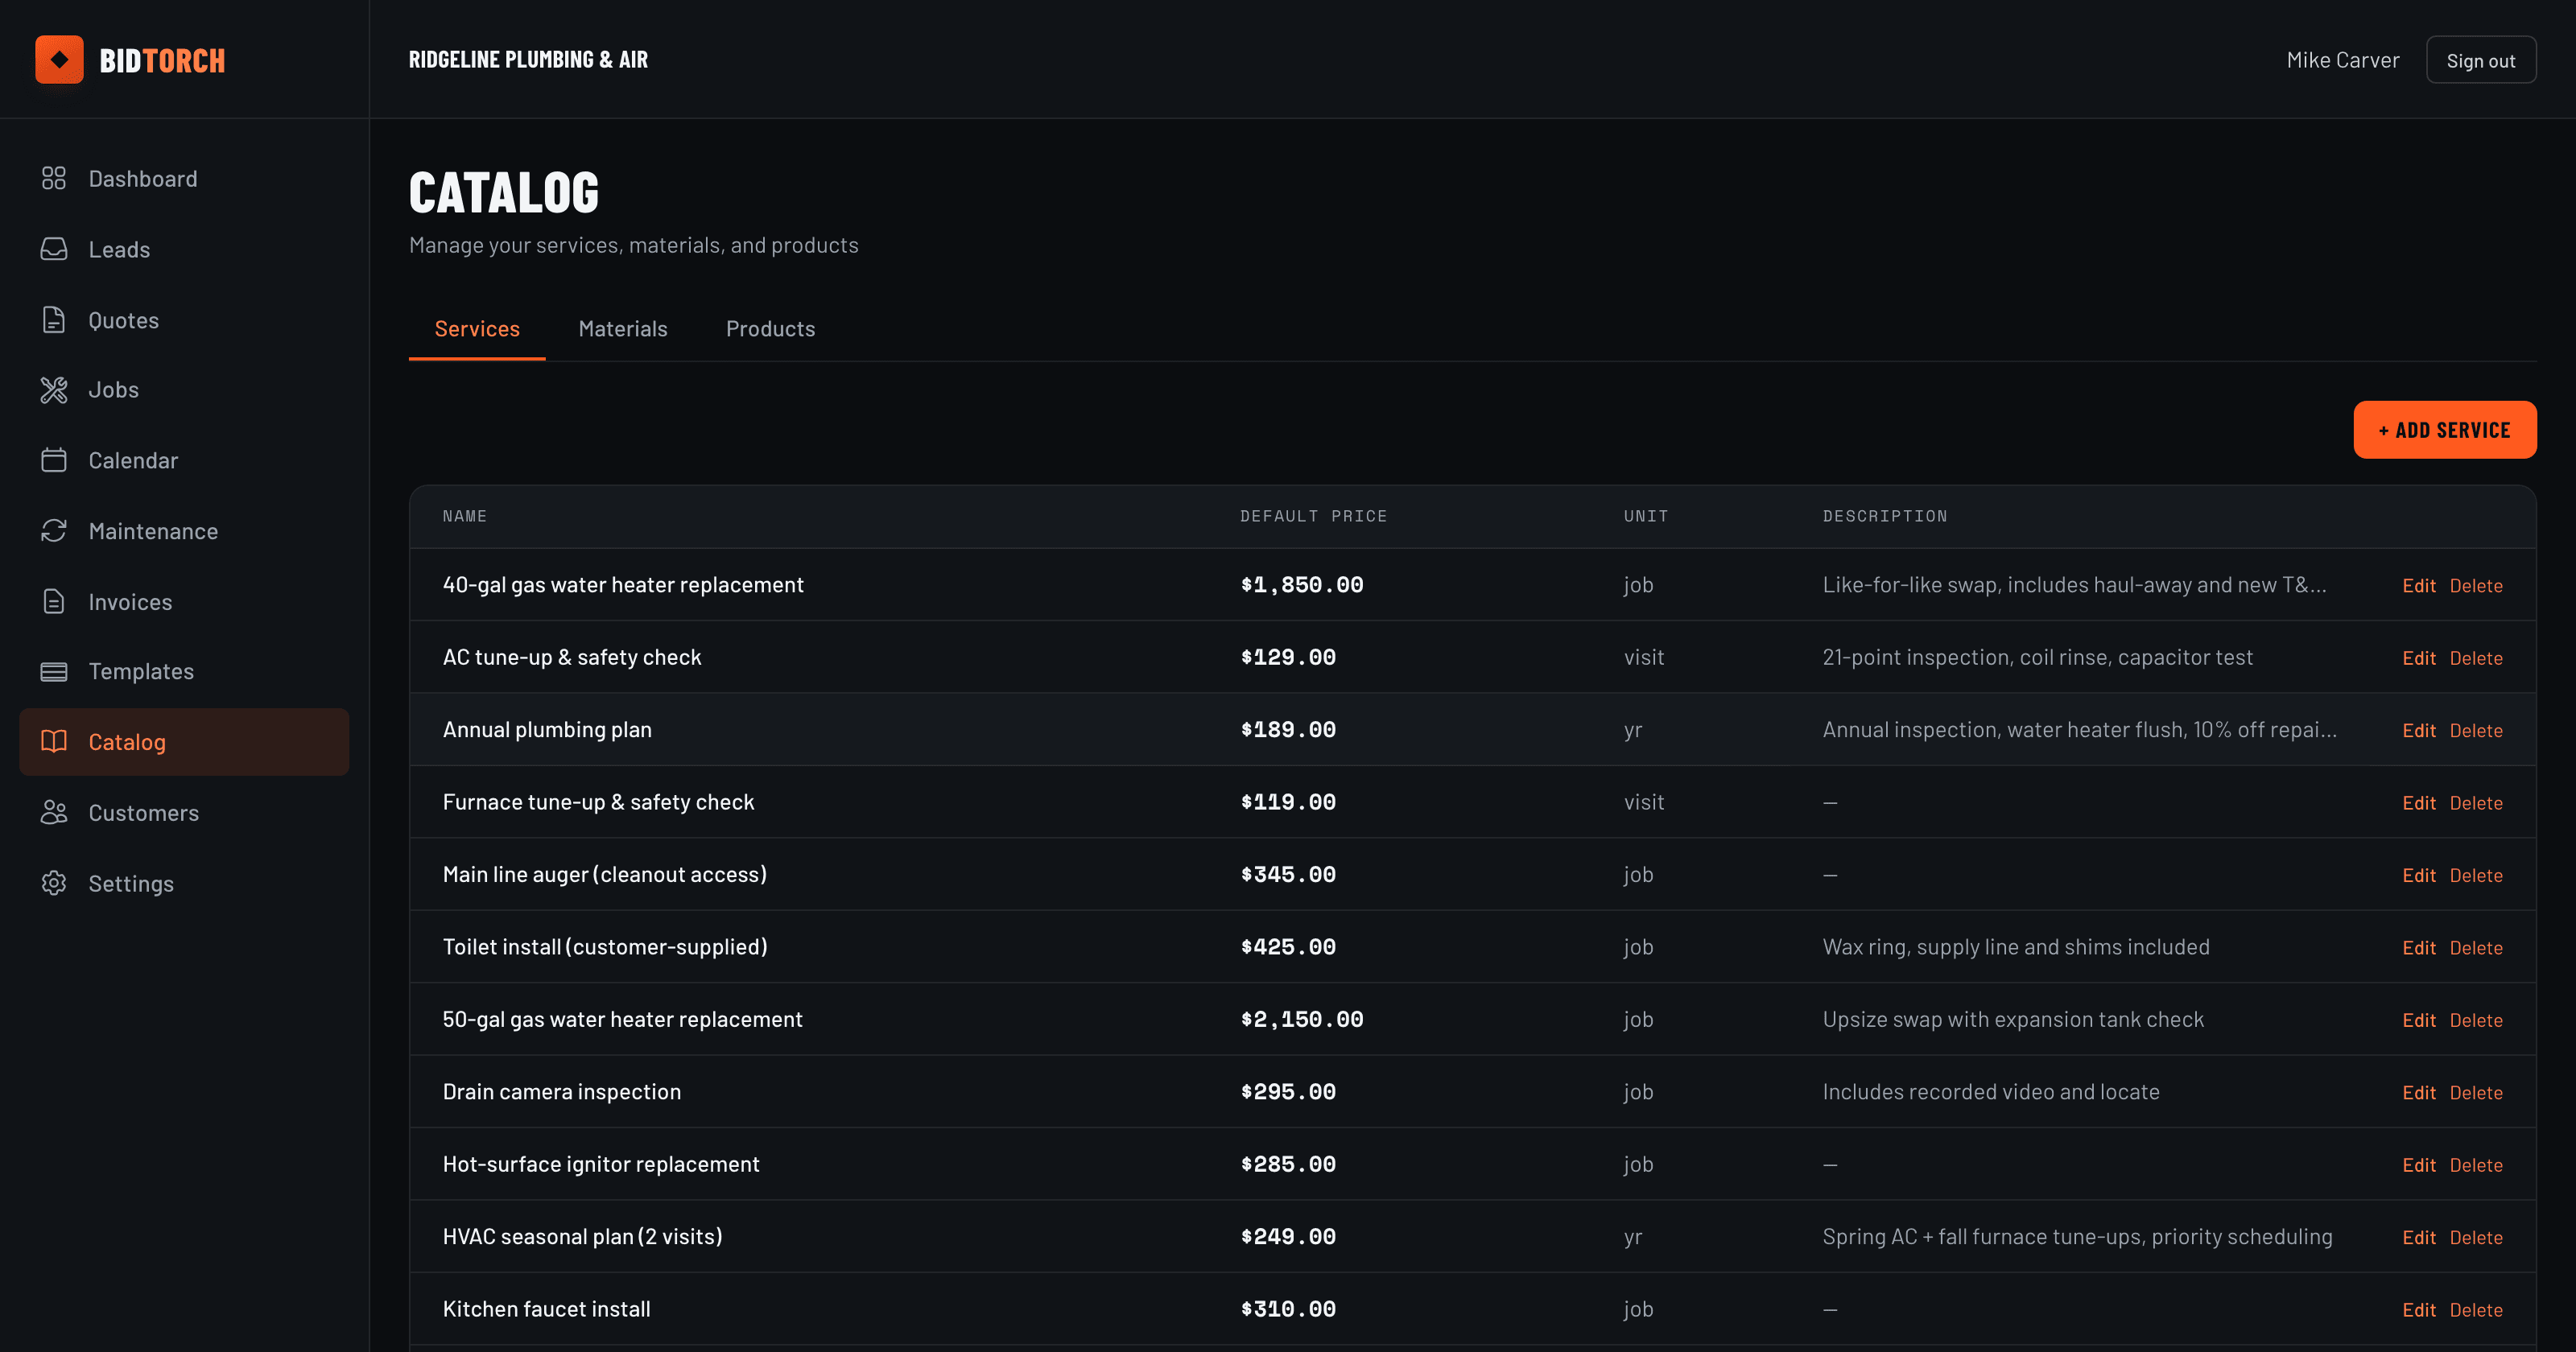Click 'Upsize swap with expansion tank check'

2012,1019
